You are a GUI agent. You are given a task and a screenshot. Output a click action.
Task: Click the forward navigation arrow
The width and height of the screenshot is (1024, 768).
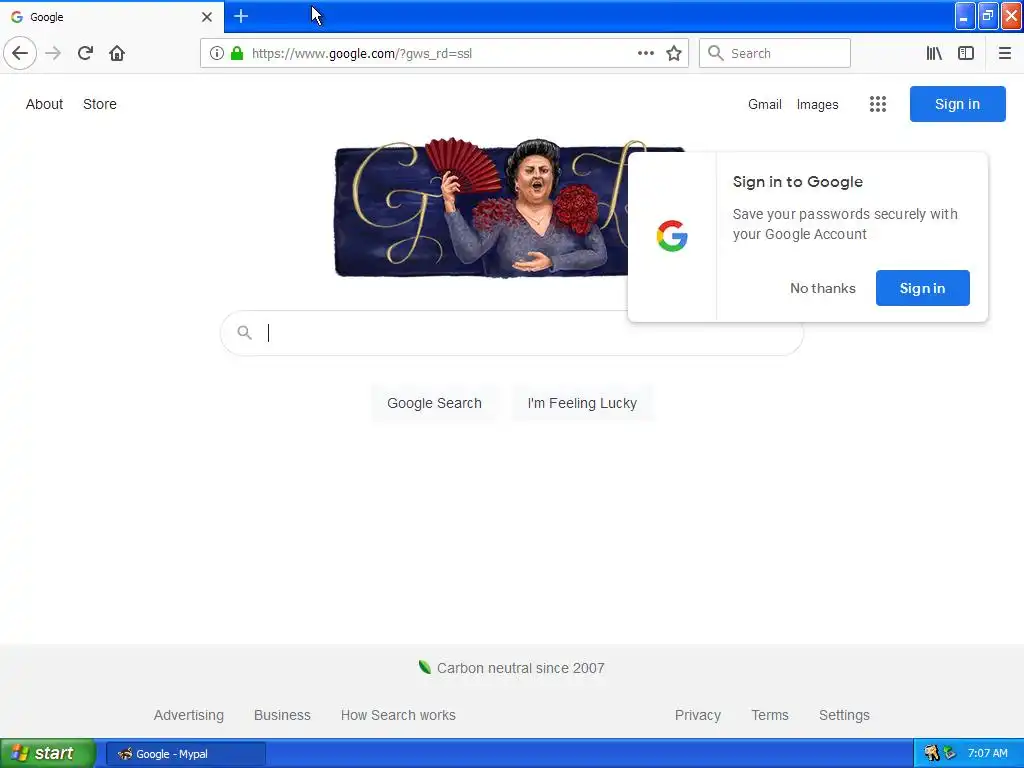pyautogui.click(x=53, y=53)
